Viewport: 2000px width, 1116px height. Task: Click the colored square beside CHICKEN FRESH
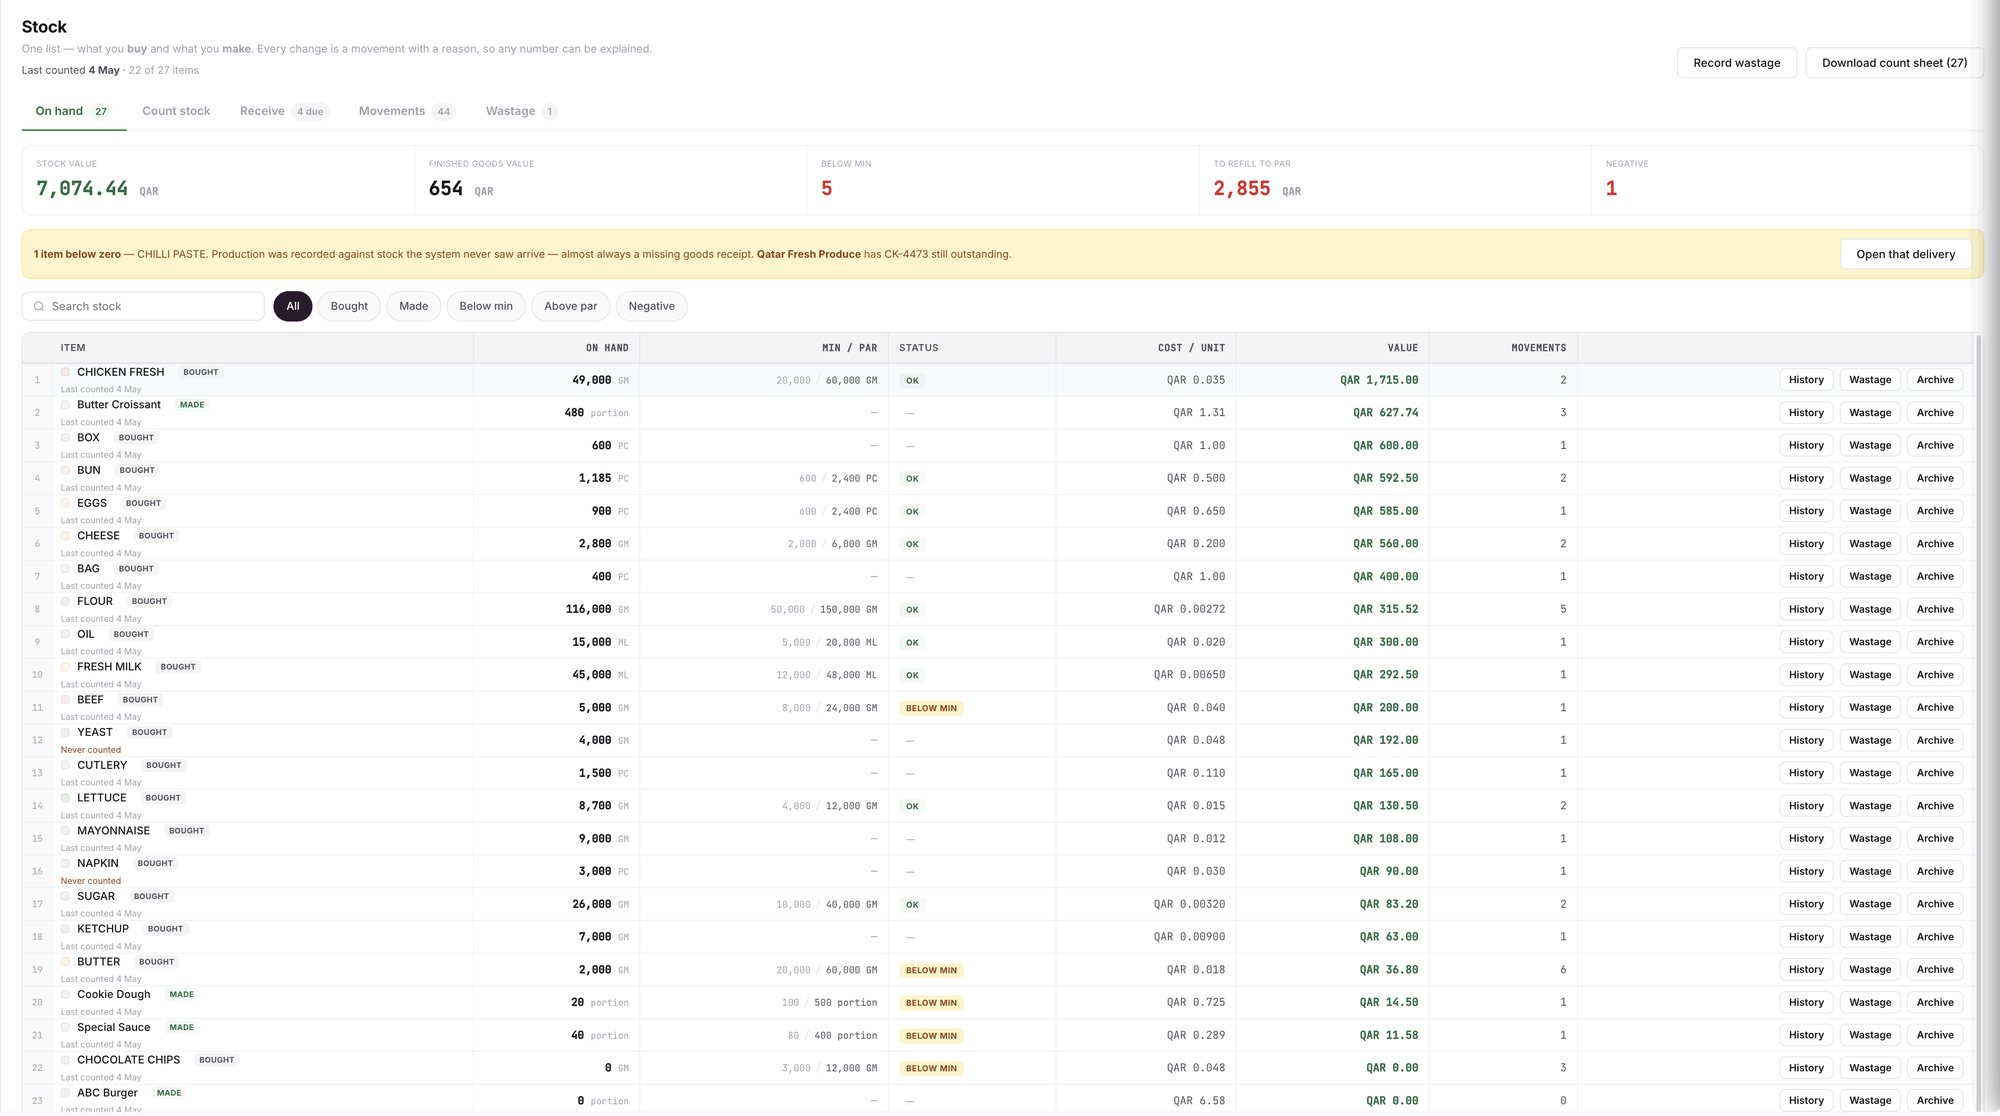(x=65, y=372)
